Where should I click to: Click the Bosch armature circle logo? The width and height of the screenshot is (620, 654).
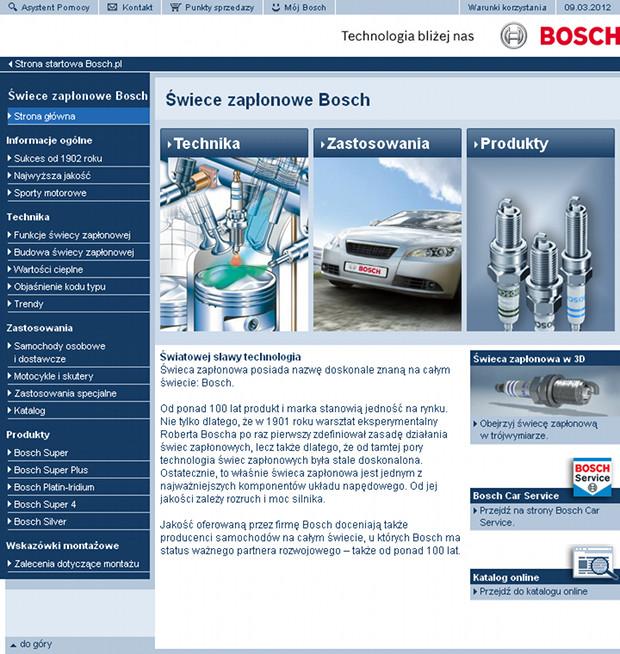(513, 36)
